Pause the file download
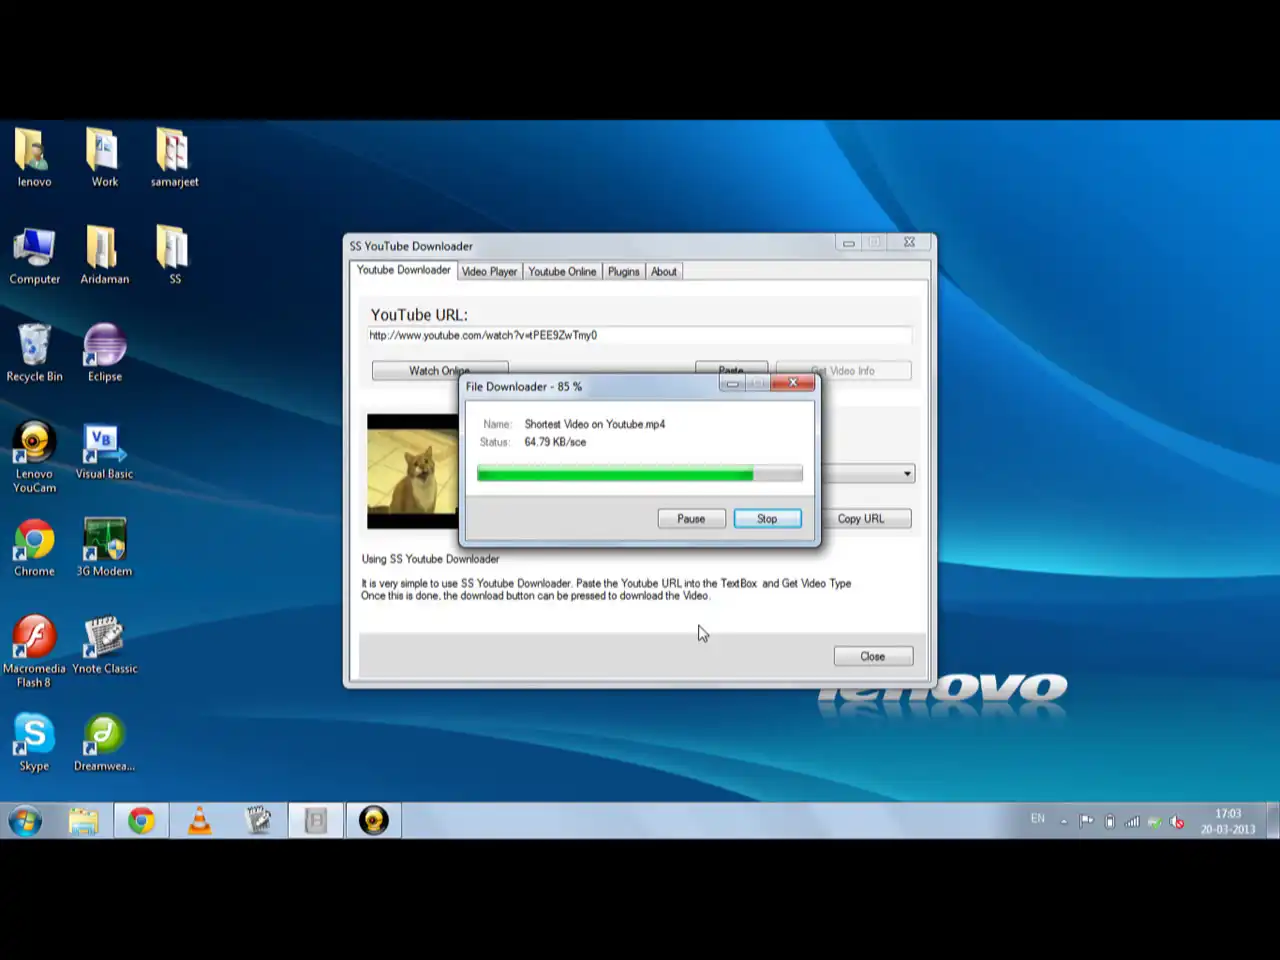The image size is (1280, 960). 691,519
